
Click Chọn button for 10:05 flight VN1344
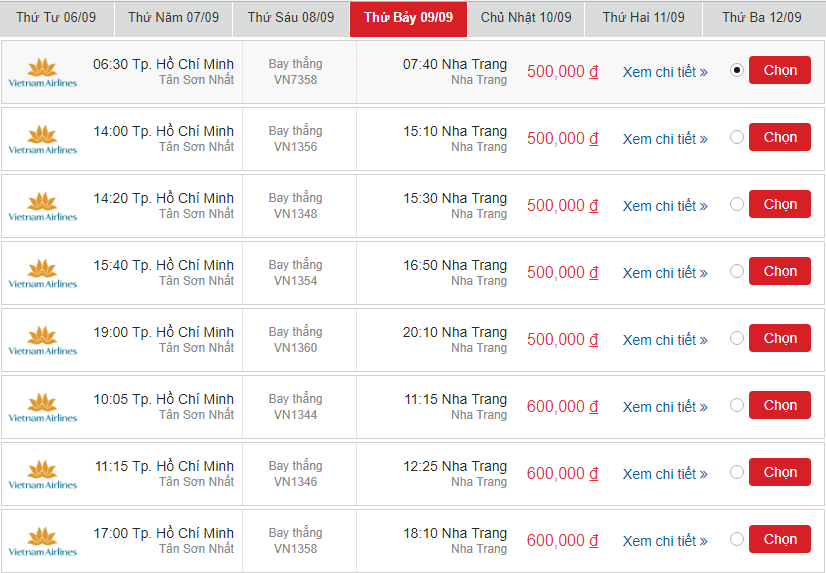point(780,405)
